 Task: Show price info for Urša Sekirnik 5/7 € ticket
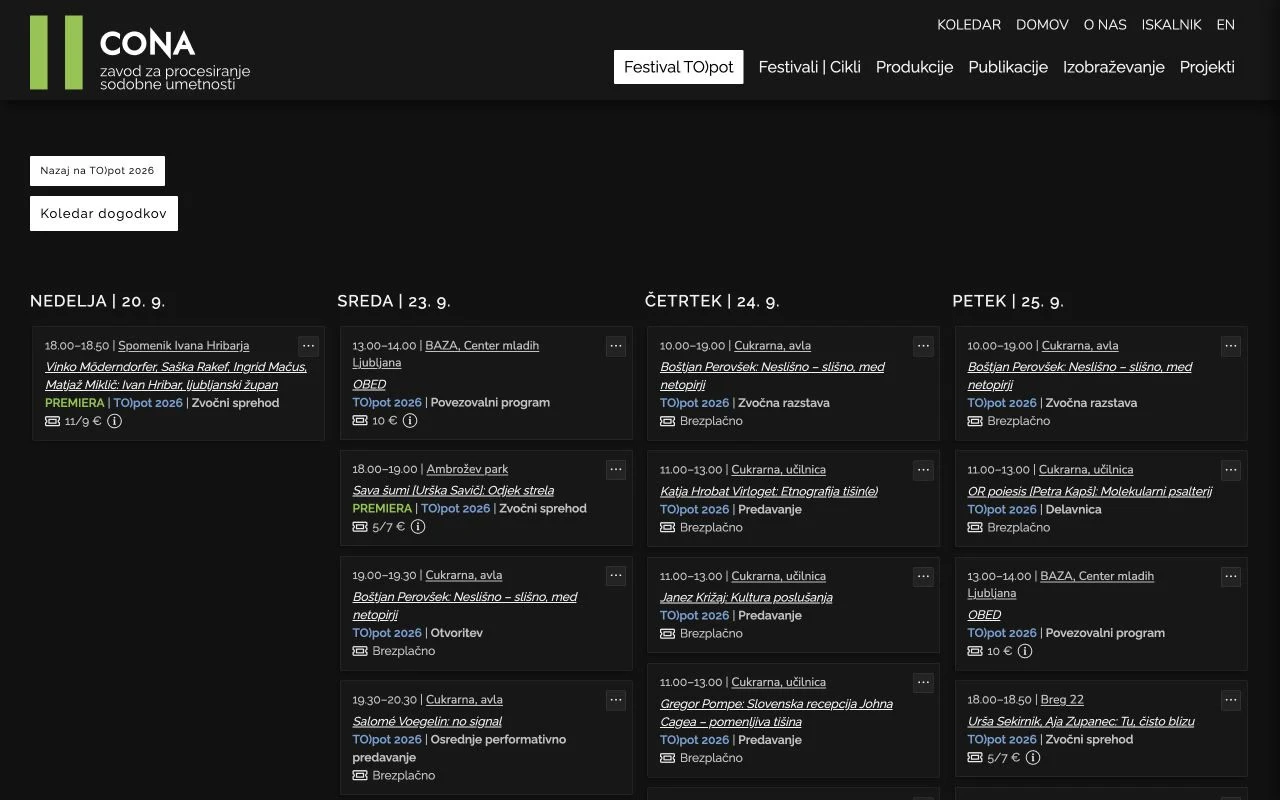tap(1033, 758)
